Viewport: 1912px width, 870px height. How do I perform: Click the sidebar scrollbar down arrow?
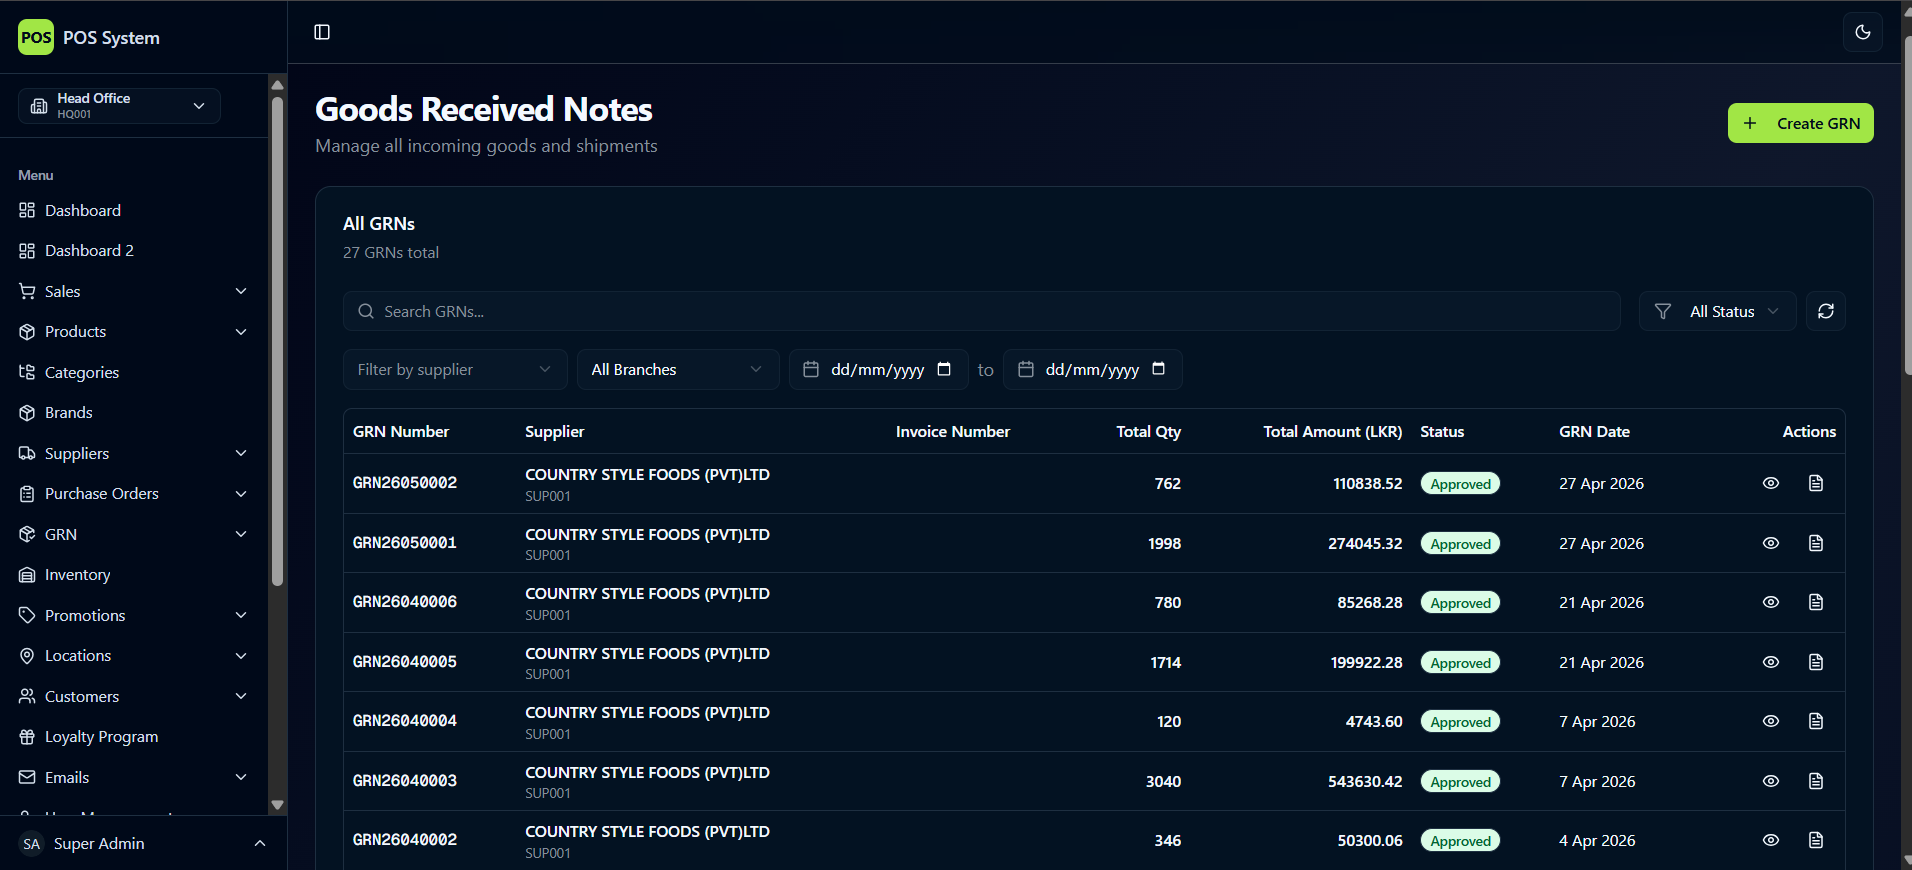click(x=278, y=805)
